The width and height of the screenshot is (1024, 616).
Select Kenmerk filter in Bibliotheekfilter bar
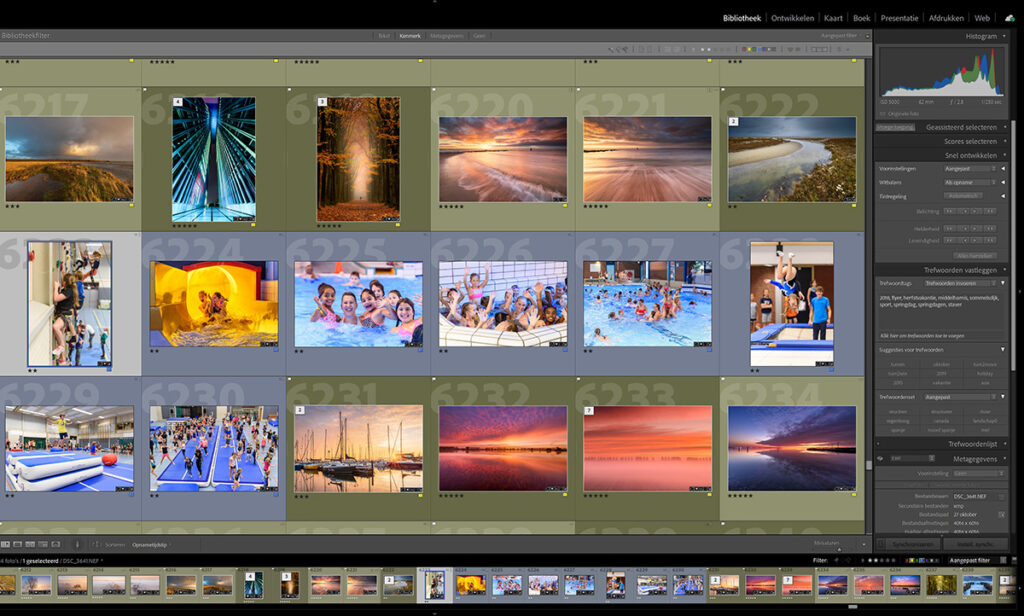pyautogui.click(x=410, y=36)
